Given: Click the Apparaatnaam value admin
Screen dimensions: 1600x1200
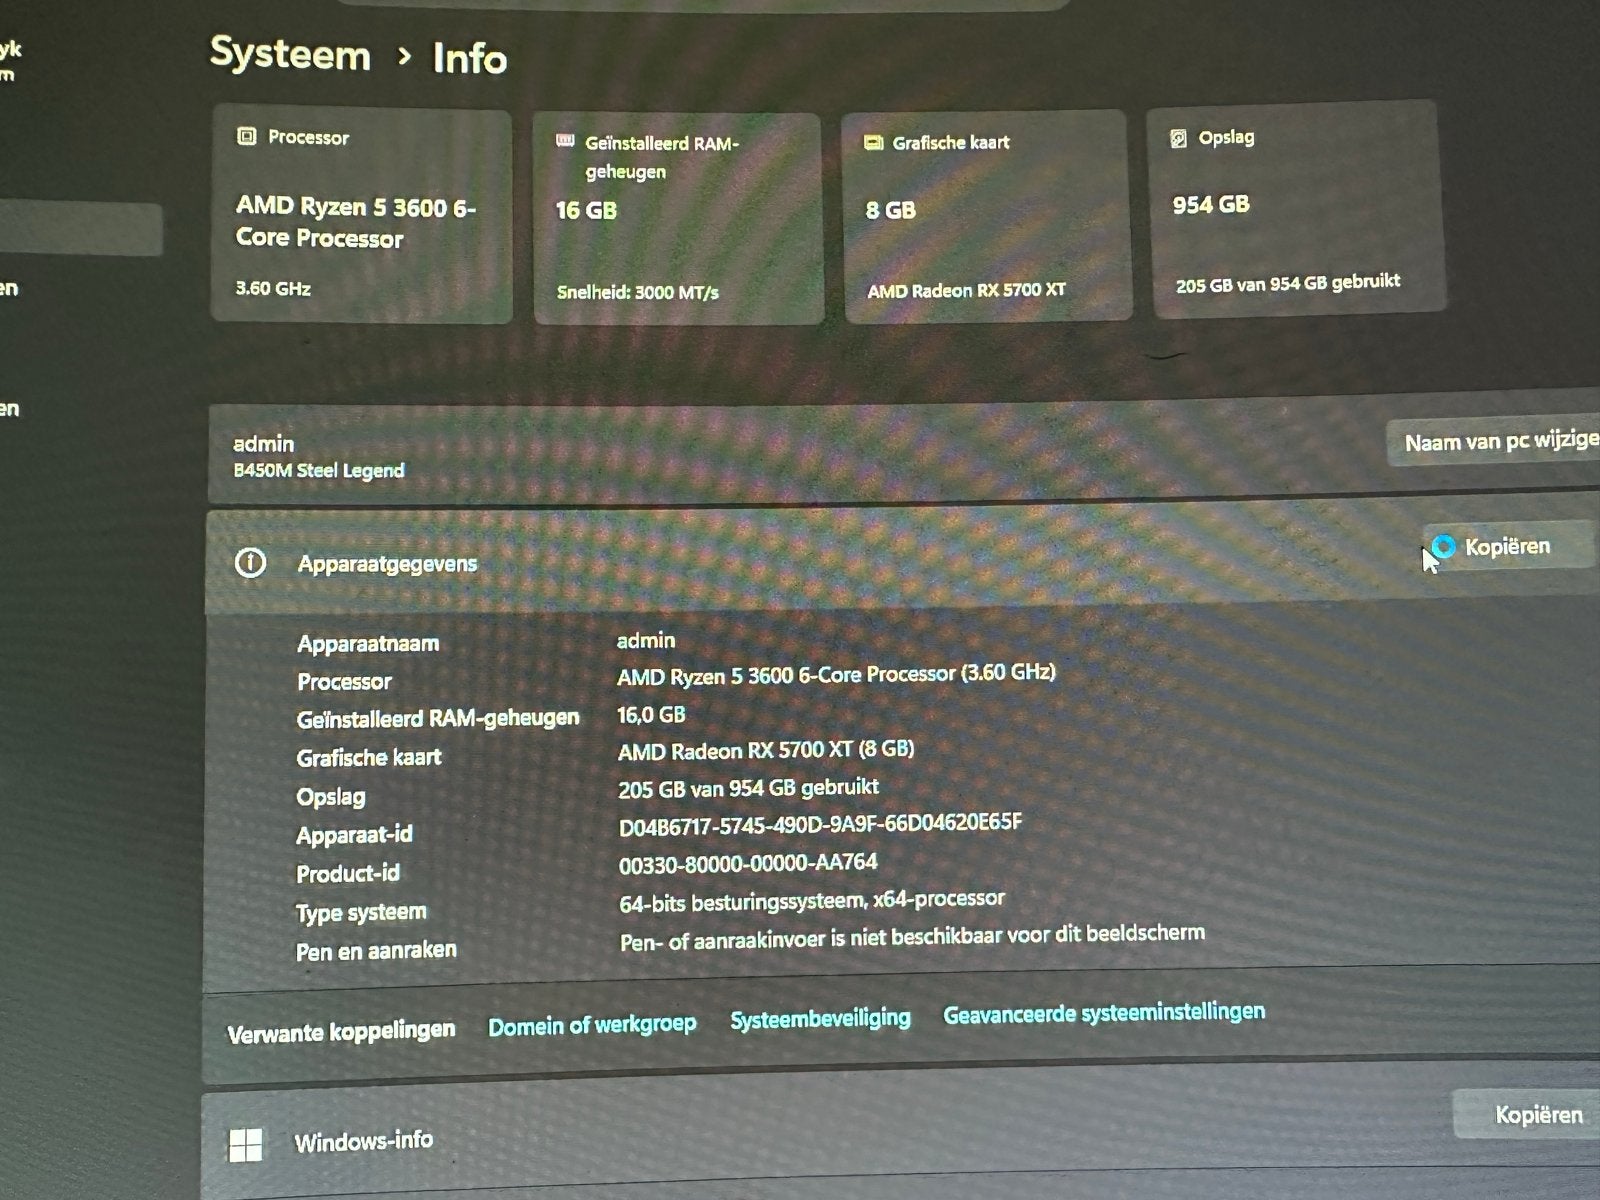Looking at the screenshot, I should tap(646, 640).
